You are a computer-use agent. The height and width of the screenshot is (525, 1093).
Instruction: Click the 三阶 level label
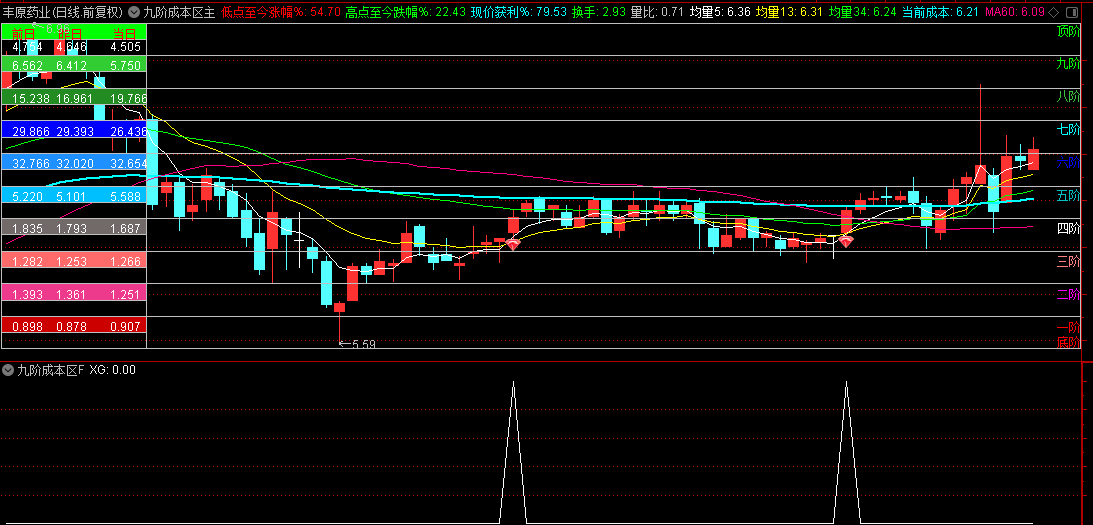[1068, 261]
